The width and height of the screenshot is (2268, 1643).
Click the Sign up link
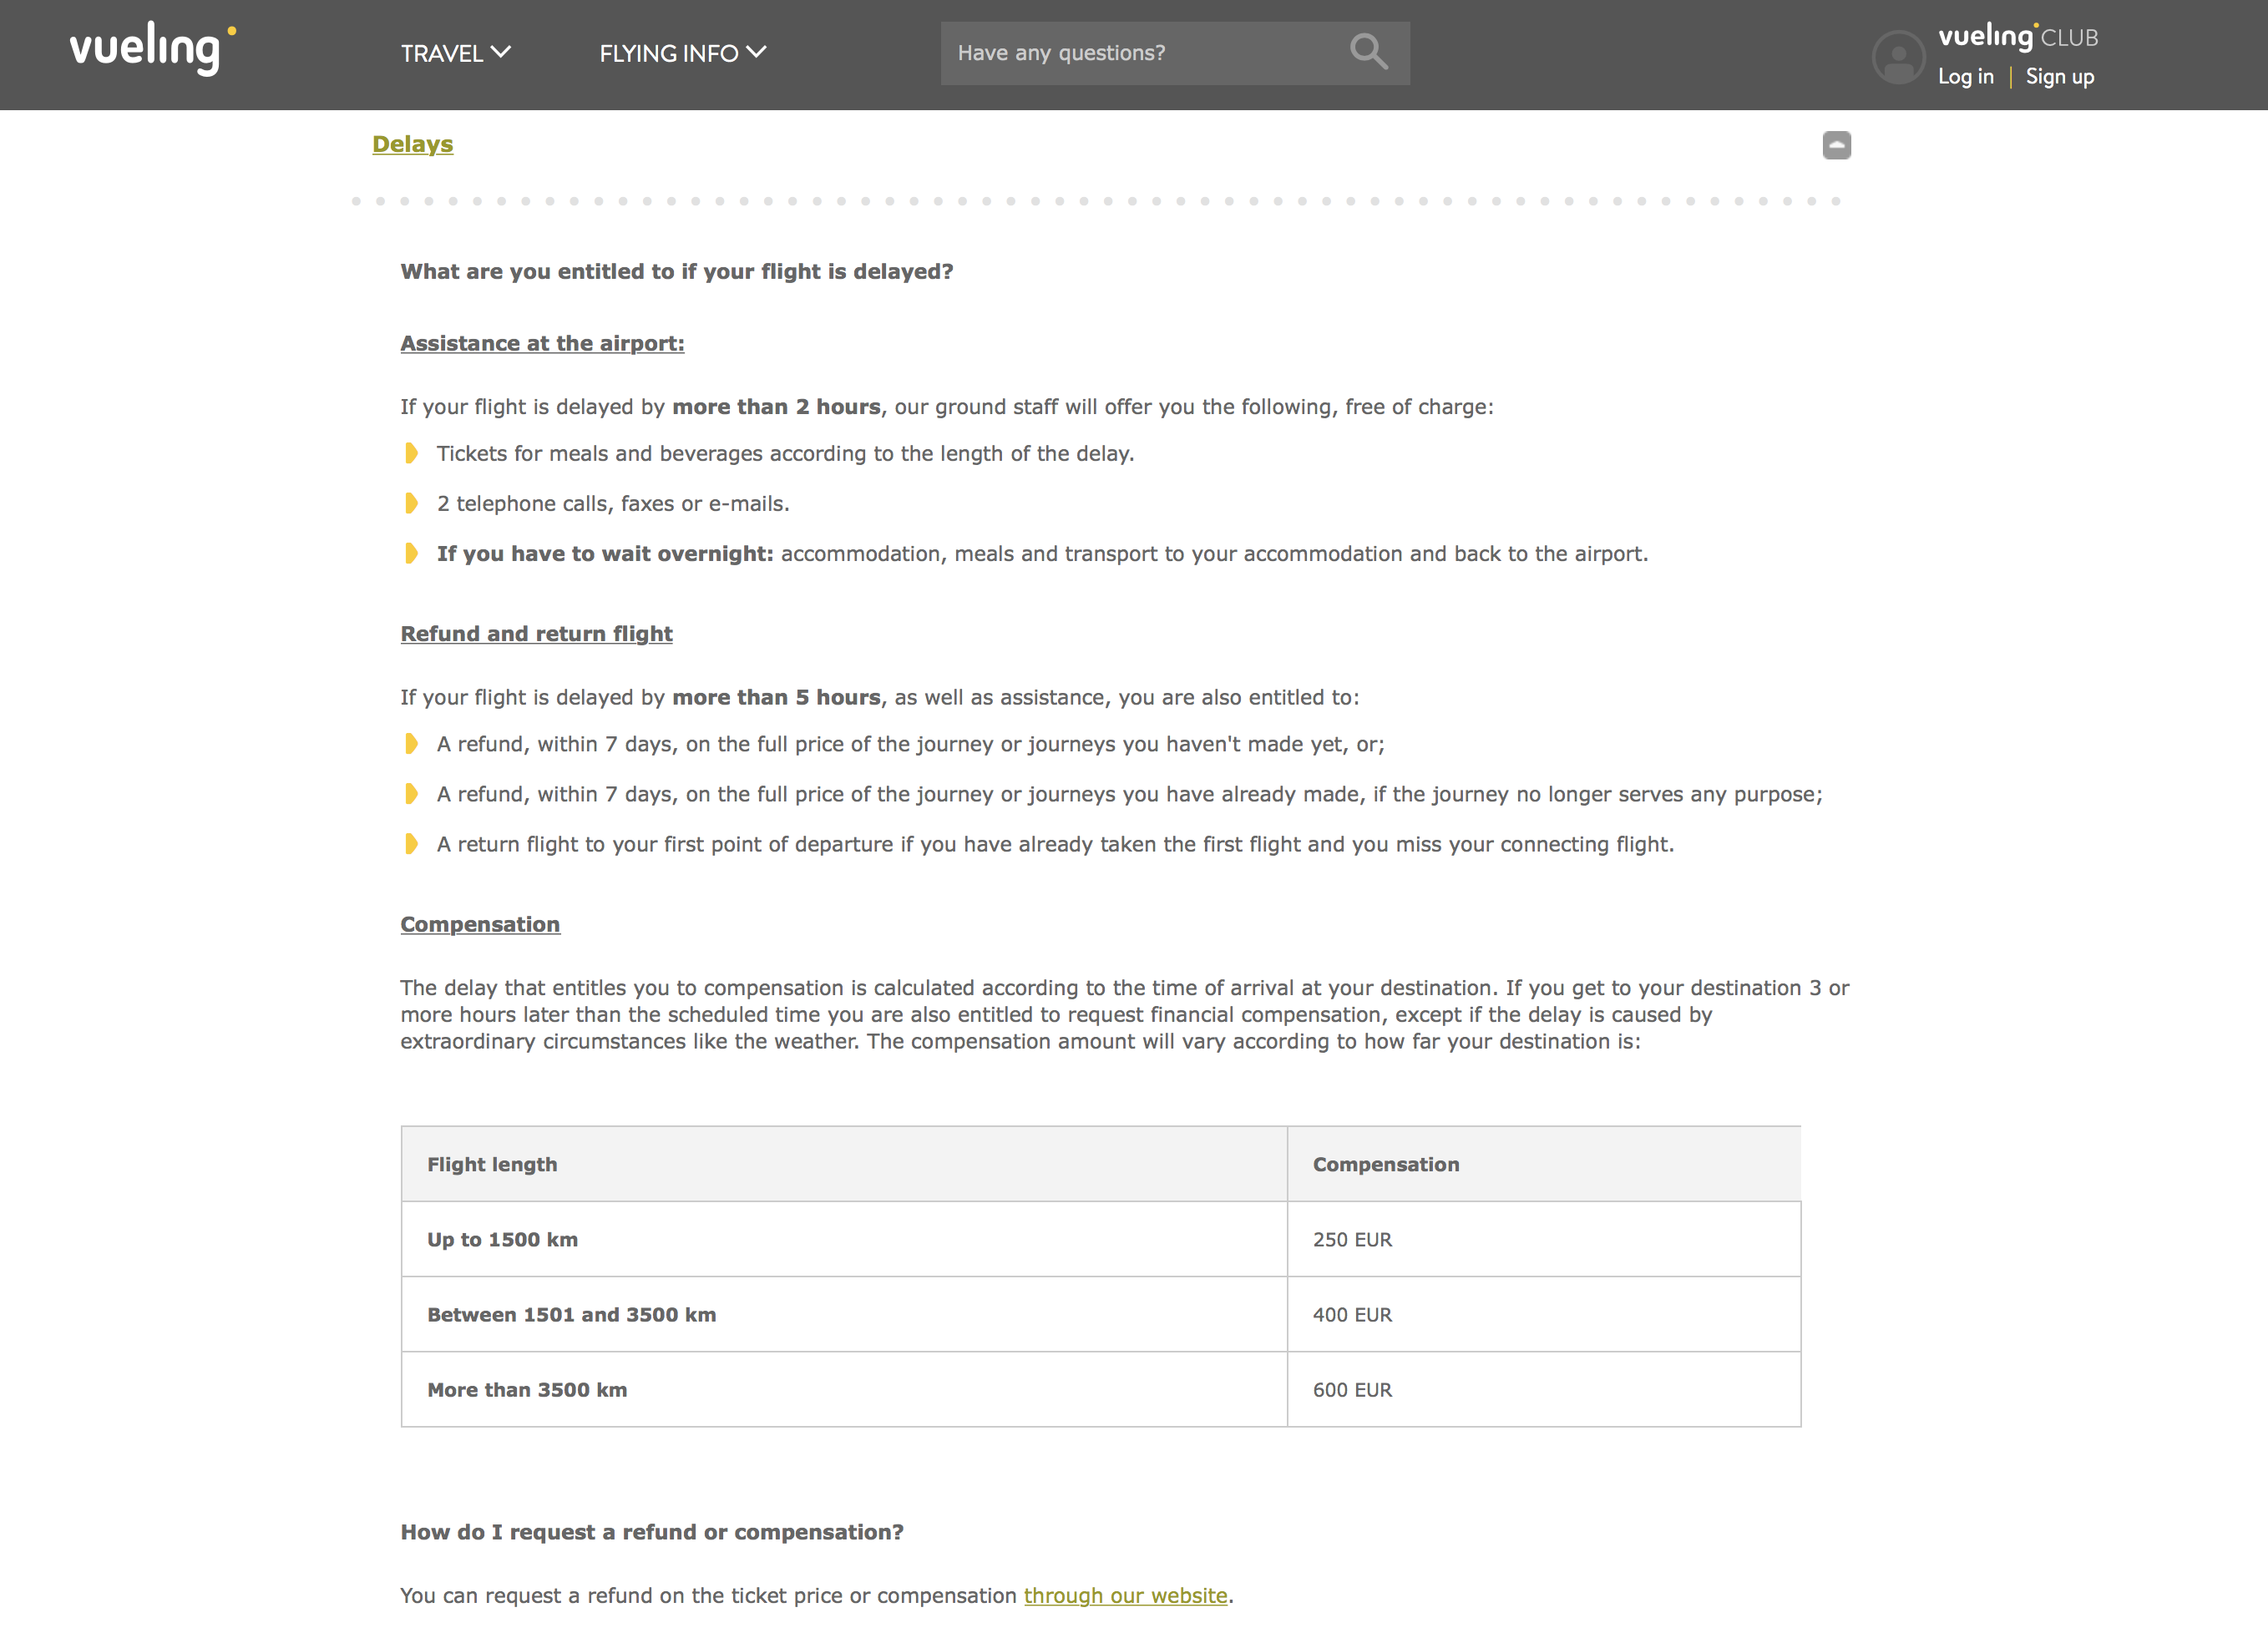pos(2060,76)
